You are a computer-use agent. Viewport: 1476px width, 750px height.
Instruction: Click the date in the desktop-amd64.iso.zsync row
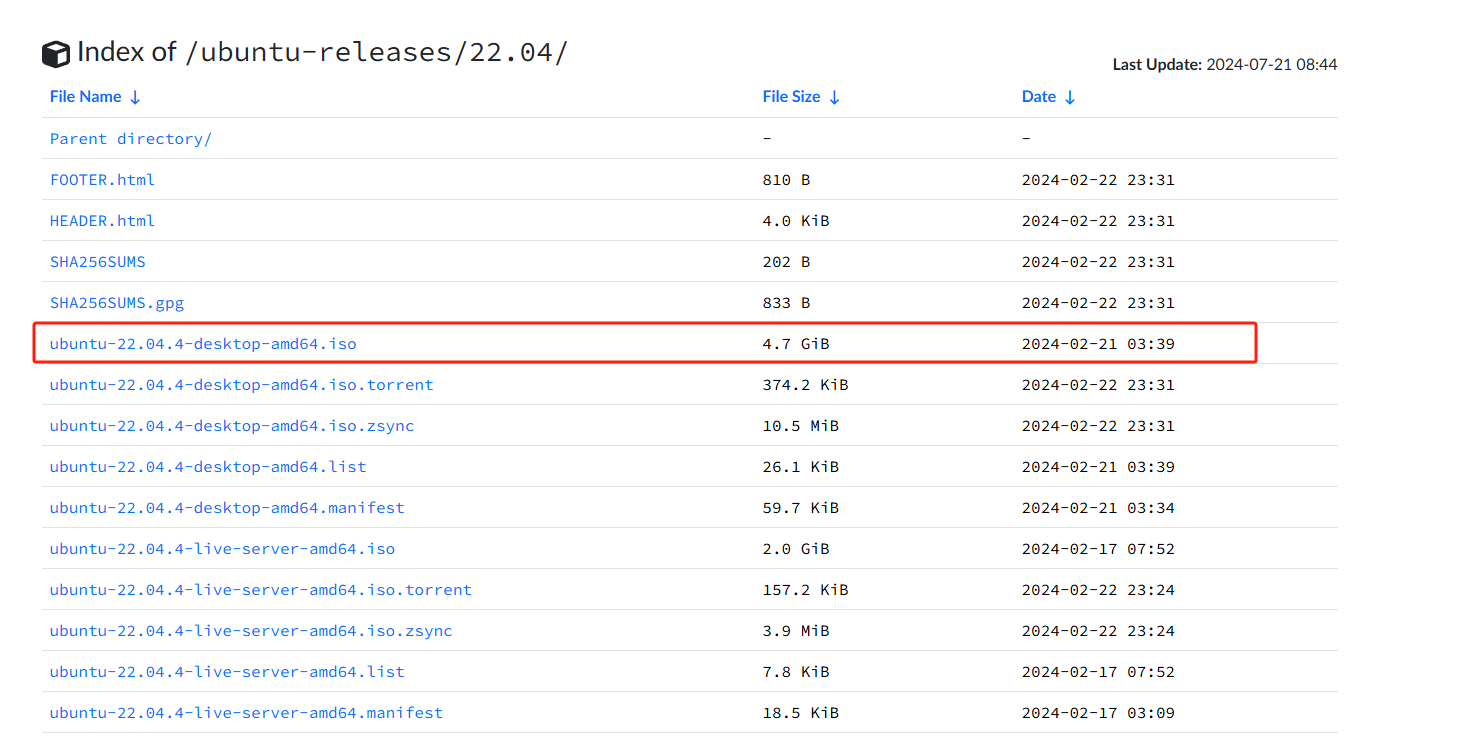(1098, 426)
